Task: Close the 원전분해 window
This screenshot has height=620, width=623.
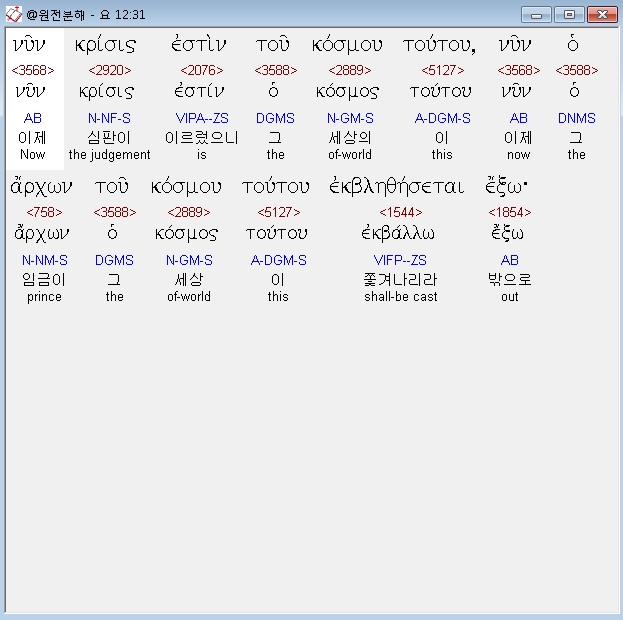Action: [602, 15]
